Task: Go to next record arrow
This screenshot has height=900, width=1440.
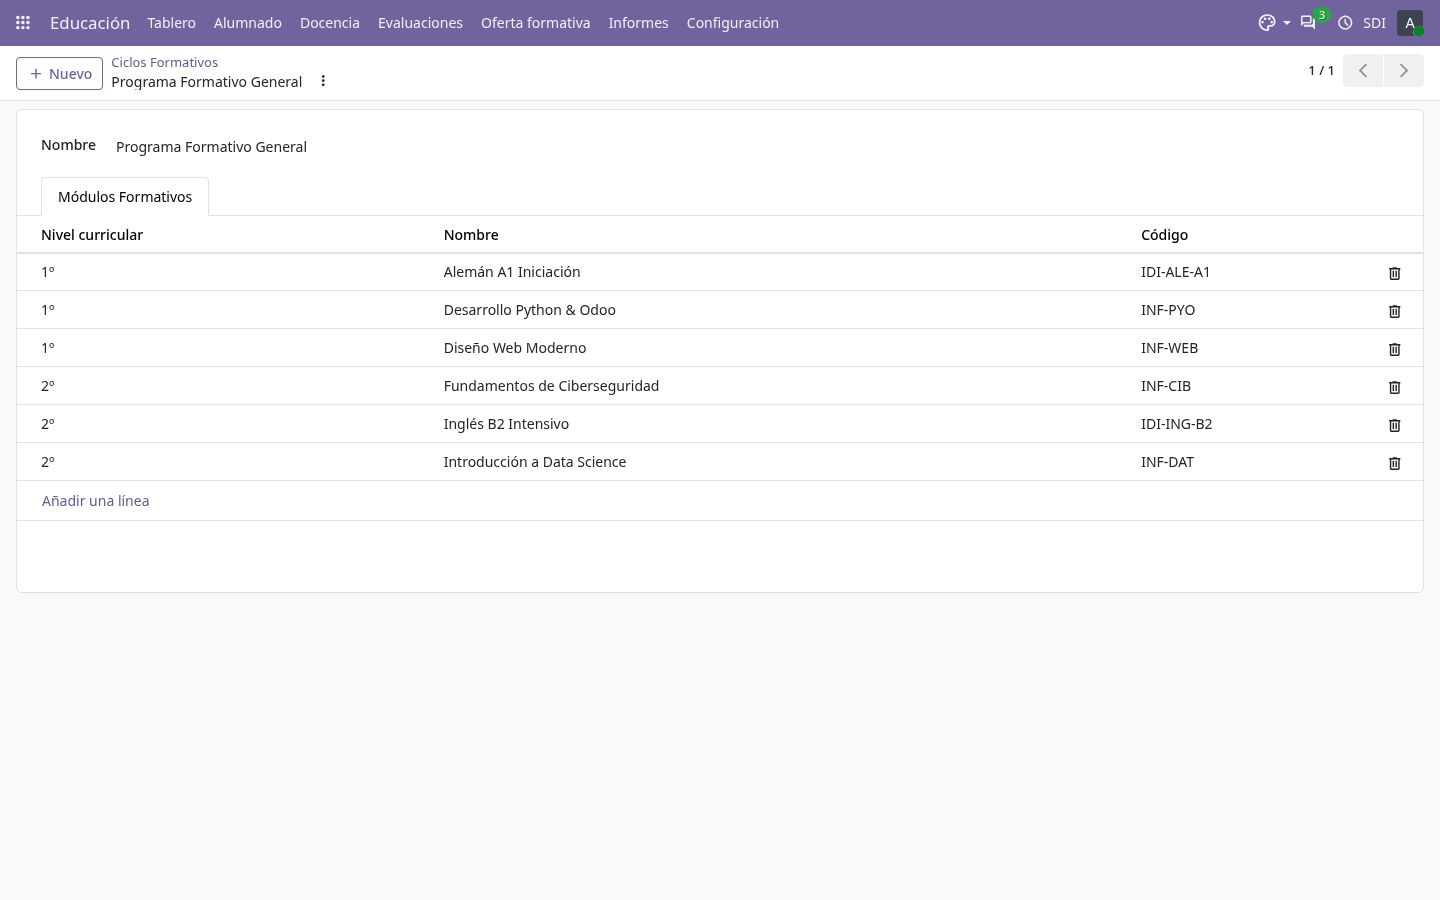Action: click(1403, 70)
